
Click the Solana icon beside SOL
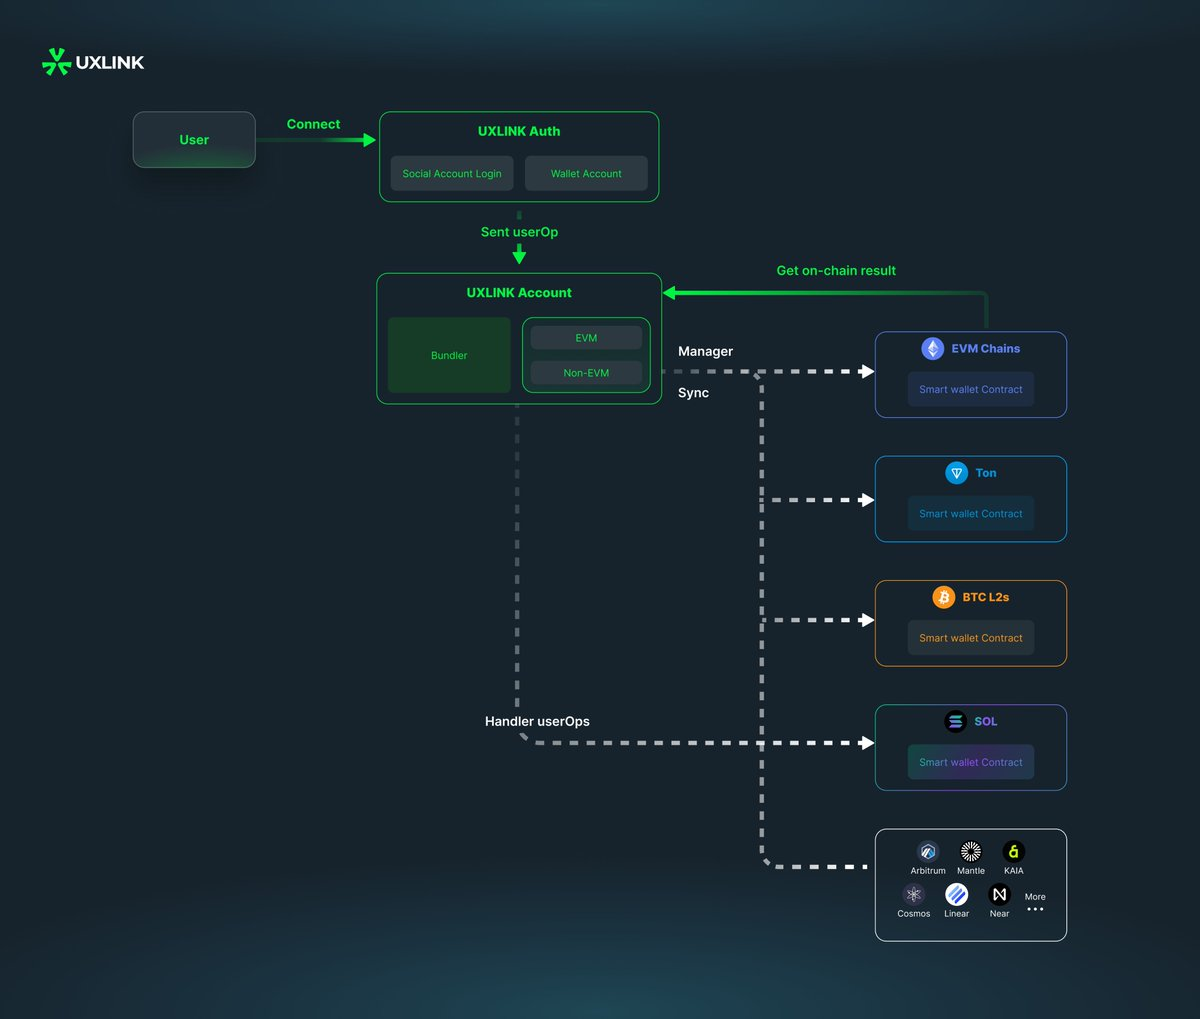click(x=956, y=721)
